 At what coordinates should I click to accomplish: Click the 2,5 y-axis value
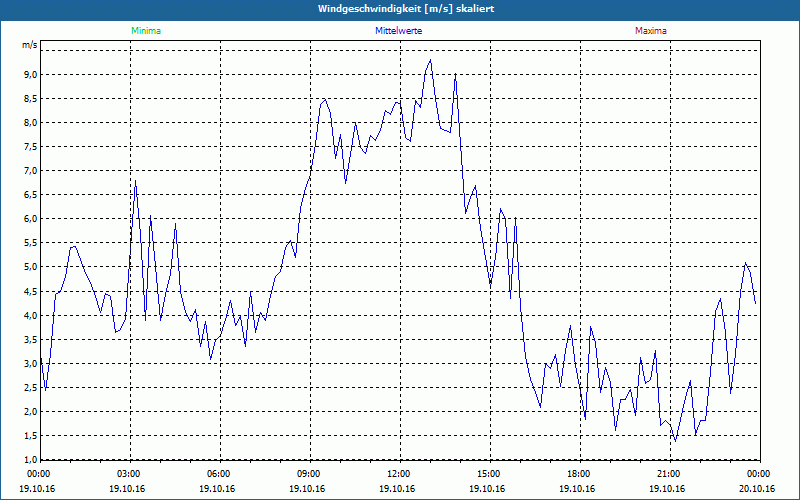pyautogui.click(x=31, y=387)
